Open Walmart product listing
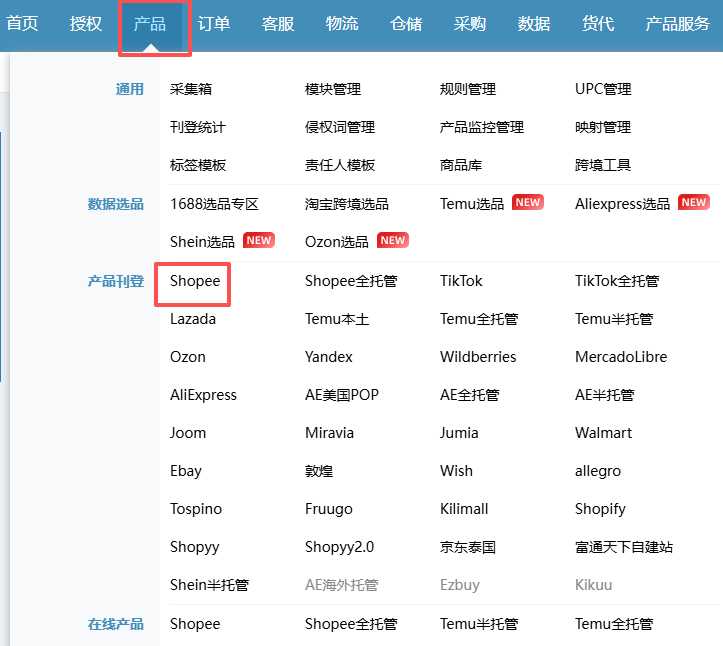Image resolution: width=723 pixels, height=646 pixels. tap(603, 433)
